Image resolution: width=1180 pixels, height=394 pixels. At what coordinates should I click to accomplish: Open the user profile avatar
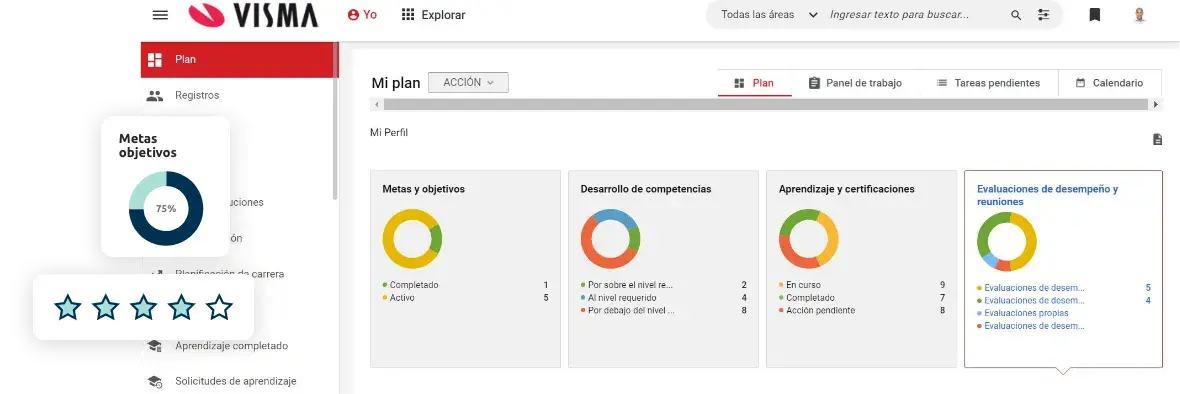click(1139, 14)
